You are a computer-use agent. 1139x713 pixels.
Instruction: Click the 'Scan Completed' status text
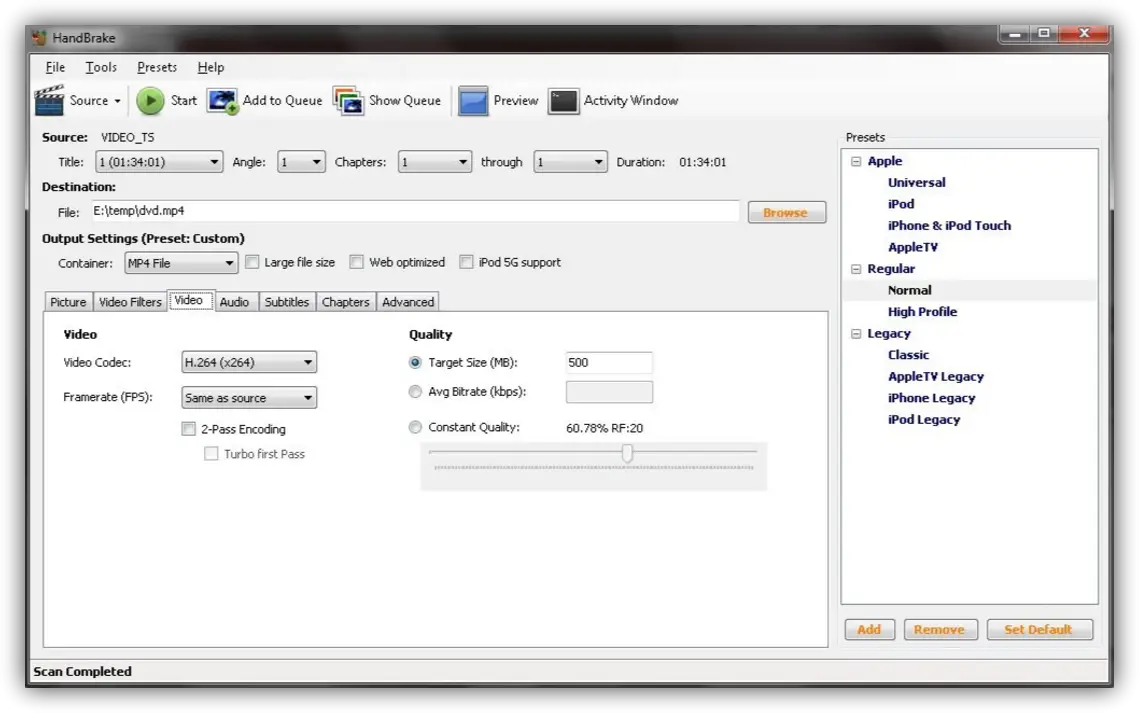click(x=83, y=672)
